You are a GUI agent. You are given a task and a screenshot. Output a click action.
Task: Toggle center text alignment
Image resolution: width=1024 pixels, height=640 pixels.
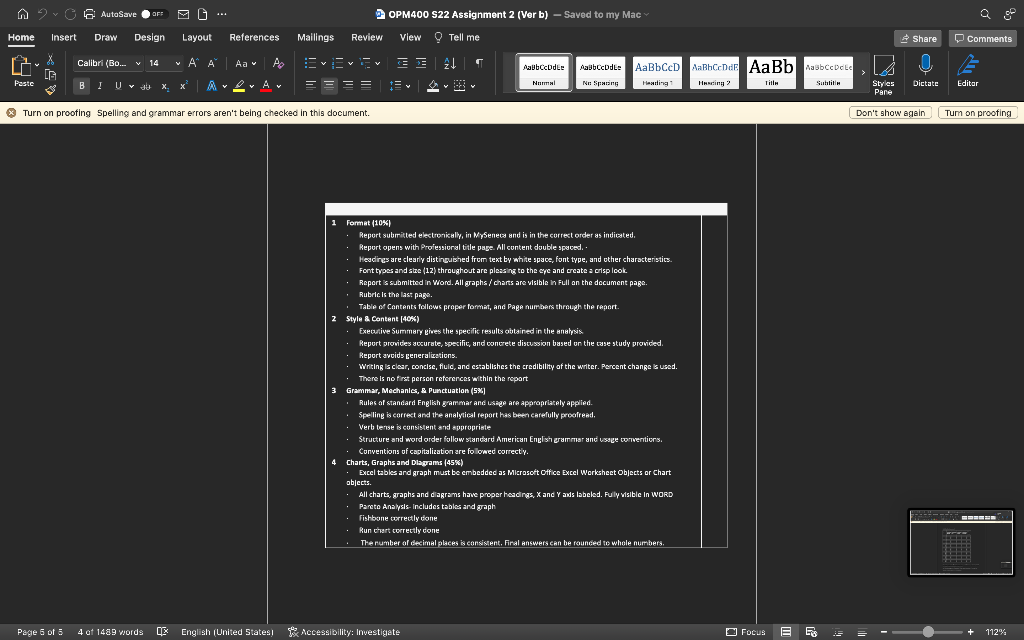[x=330, y=86]
